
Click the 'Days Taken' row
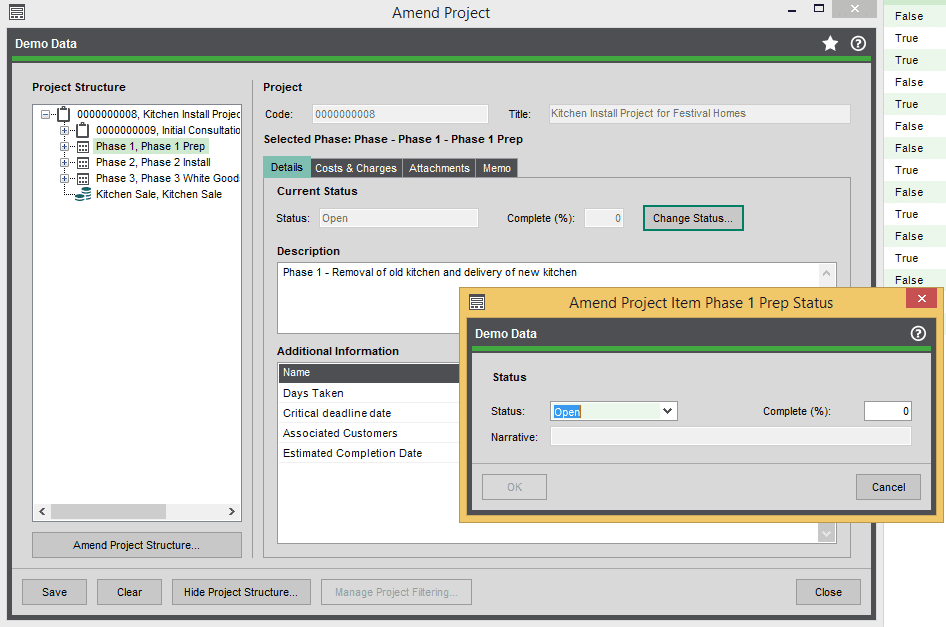tap(369, 393)
